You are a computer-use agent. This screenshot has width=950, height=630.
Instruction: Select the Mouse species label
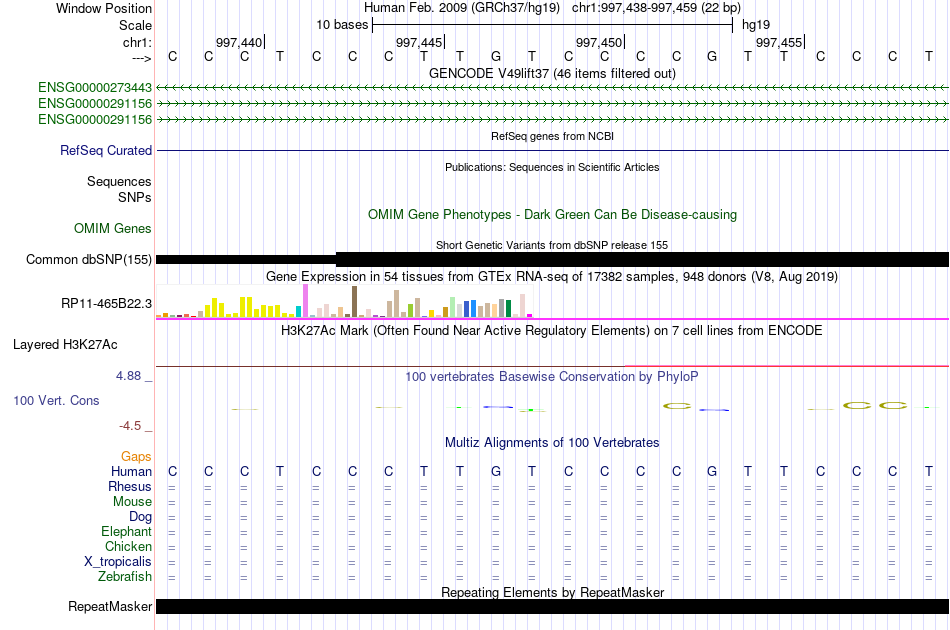(x=133, y=502)
